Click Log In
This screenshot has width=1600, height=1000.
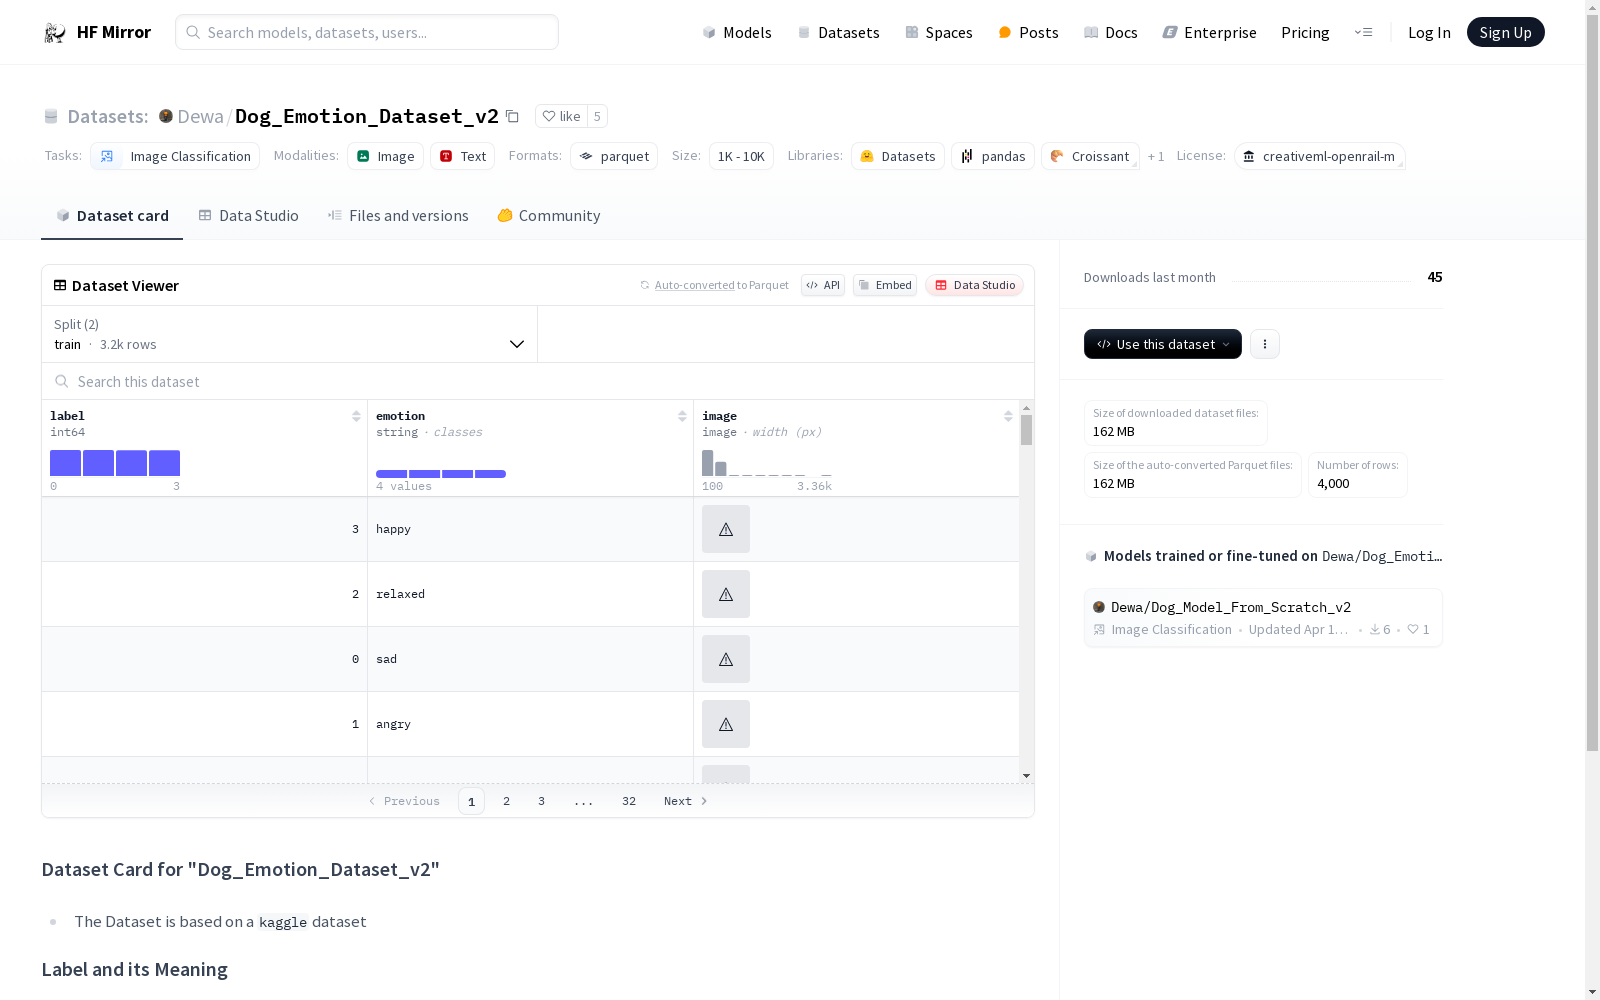pos(1429,32)
